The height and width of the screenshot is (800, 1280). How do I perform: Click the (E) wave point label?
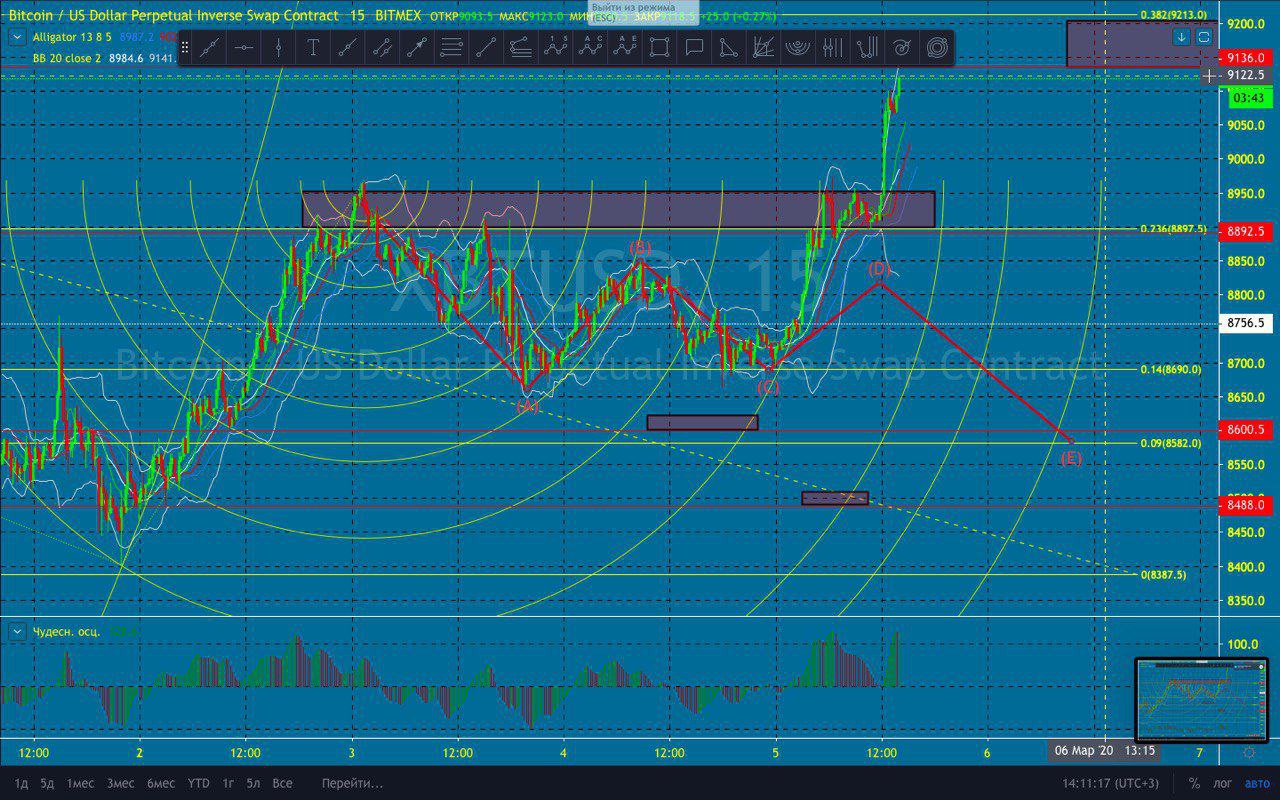[x=1070, y=459]
